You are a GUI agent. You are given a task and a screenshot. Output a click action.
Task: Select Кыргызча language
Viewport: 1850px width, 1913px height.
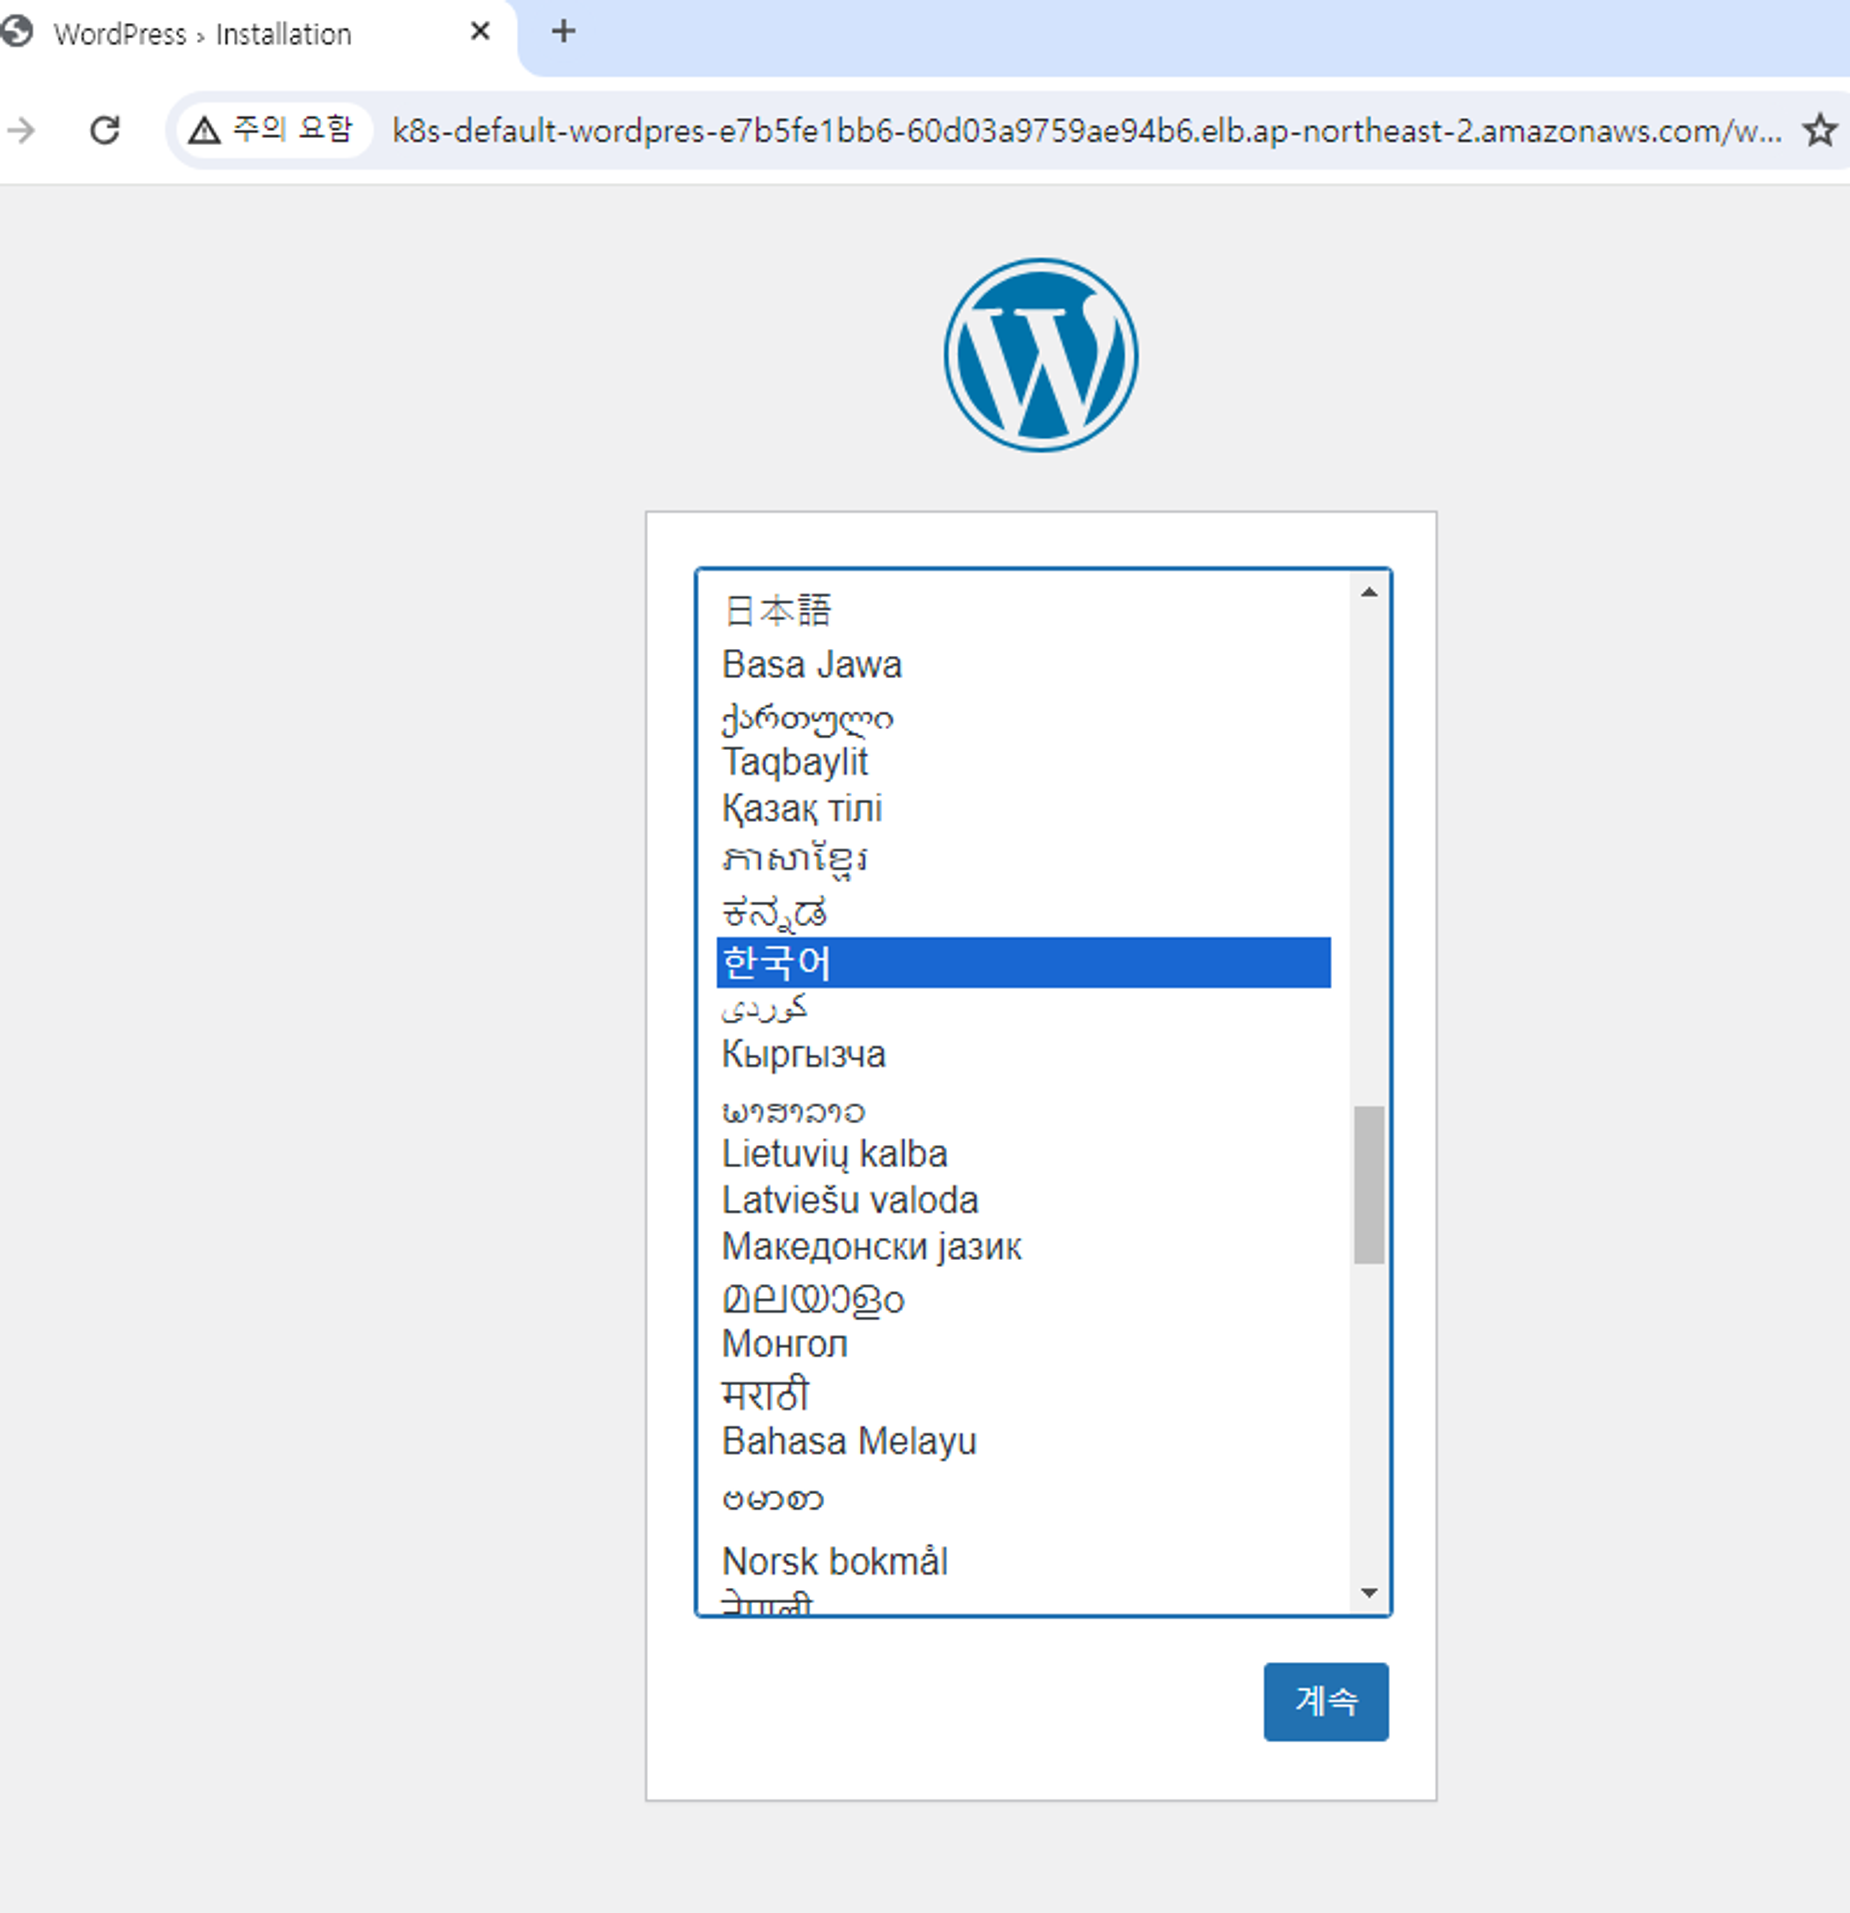point(1024,1054)
